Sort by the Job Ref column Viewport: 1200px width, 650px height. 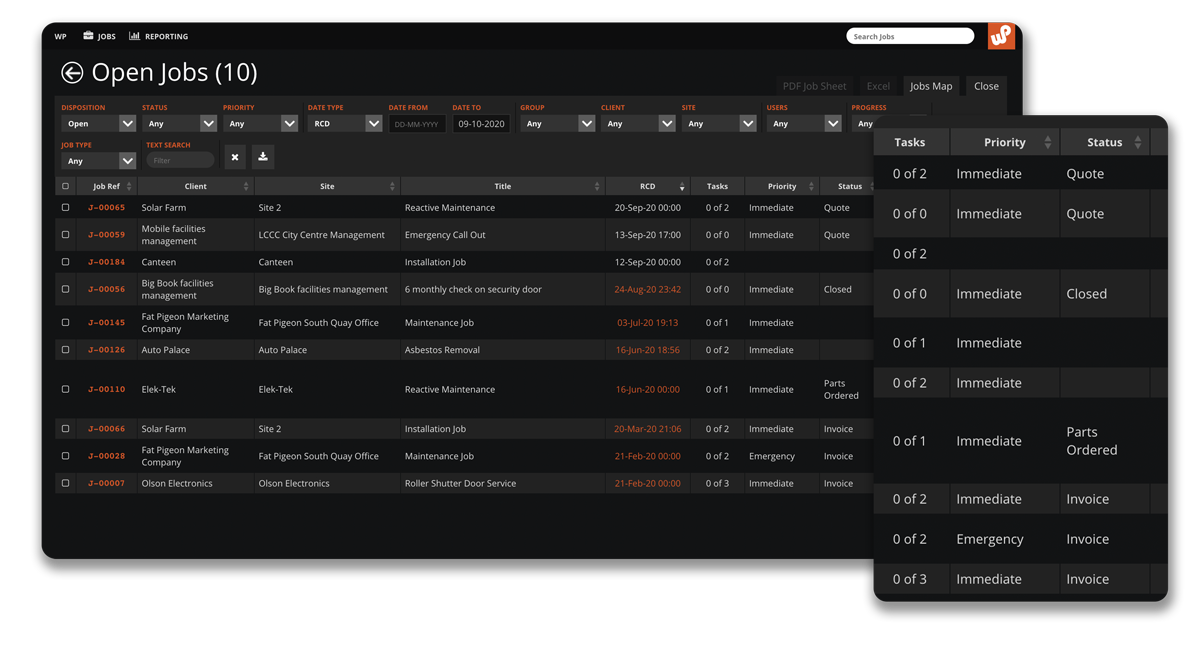(x=107, y=186)
